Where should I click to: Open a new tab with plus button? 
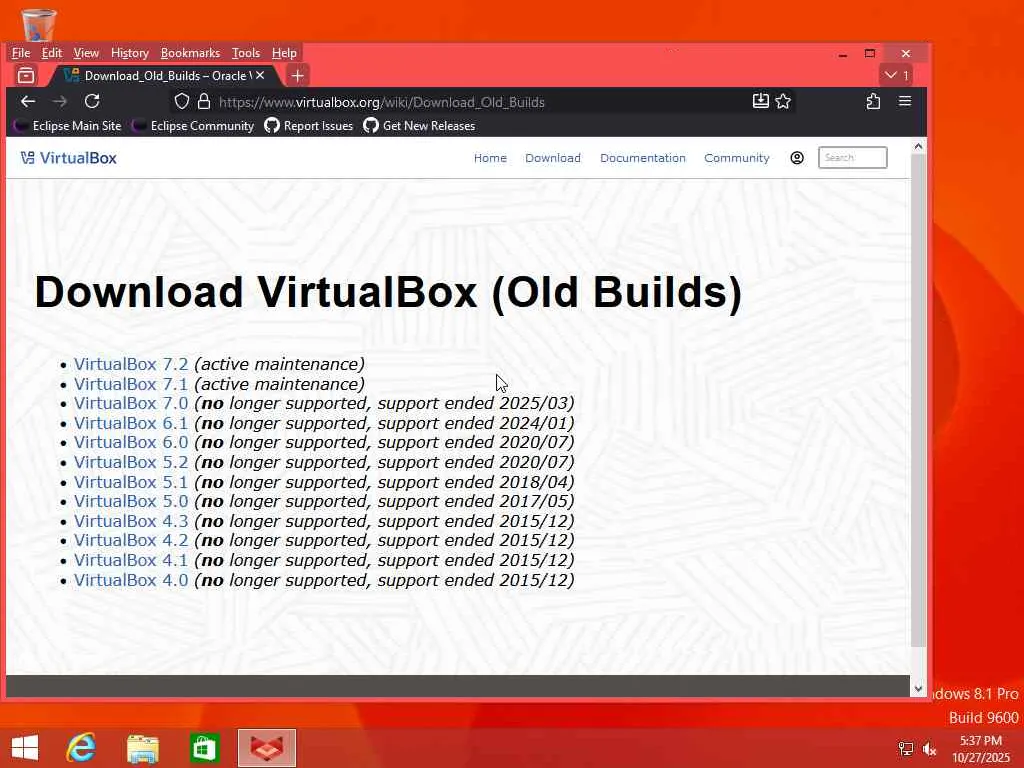tap(298, 76)
